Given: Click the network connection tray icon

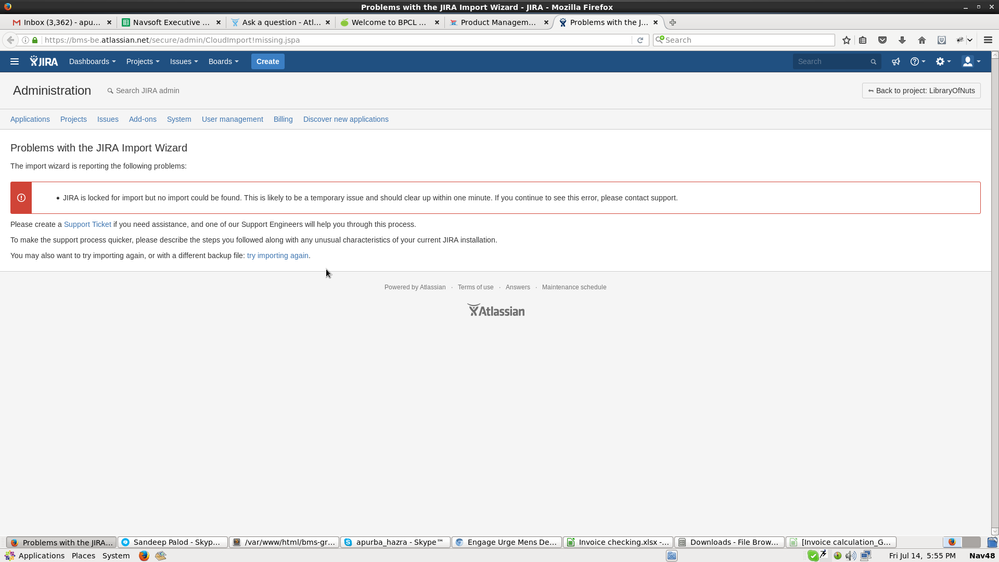Looking at the screenshot, I should [866, 556].
